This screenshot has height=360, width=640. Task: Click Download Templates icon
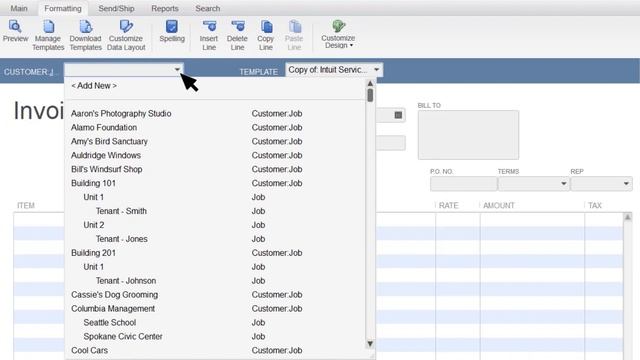point(85,27)
